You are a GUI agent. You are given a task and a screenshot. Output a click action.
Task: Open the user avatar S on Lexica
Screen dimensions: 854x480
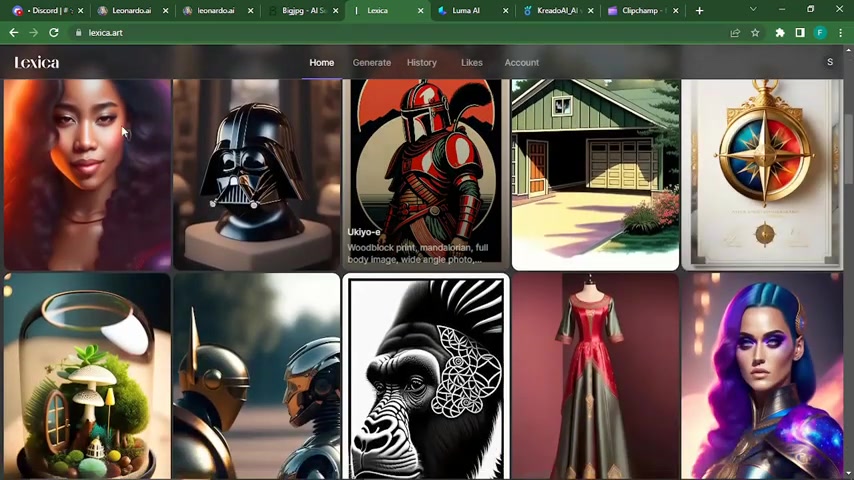[829, 62]
